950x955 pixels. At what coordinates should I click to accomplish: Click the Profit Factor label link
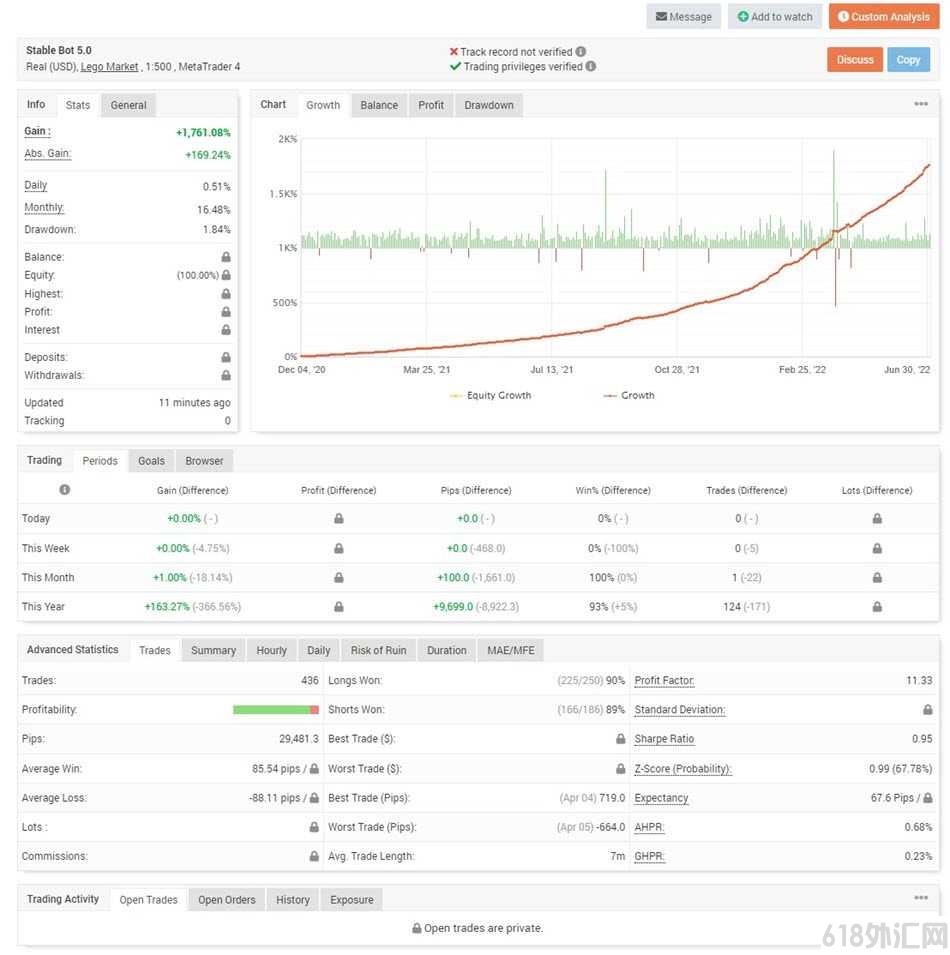664,681
